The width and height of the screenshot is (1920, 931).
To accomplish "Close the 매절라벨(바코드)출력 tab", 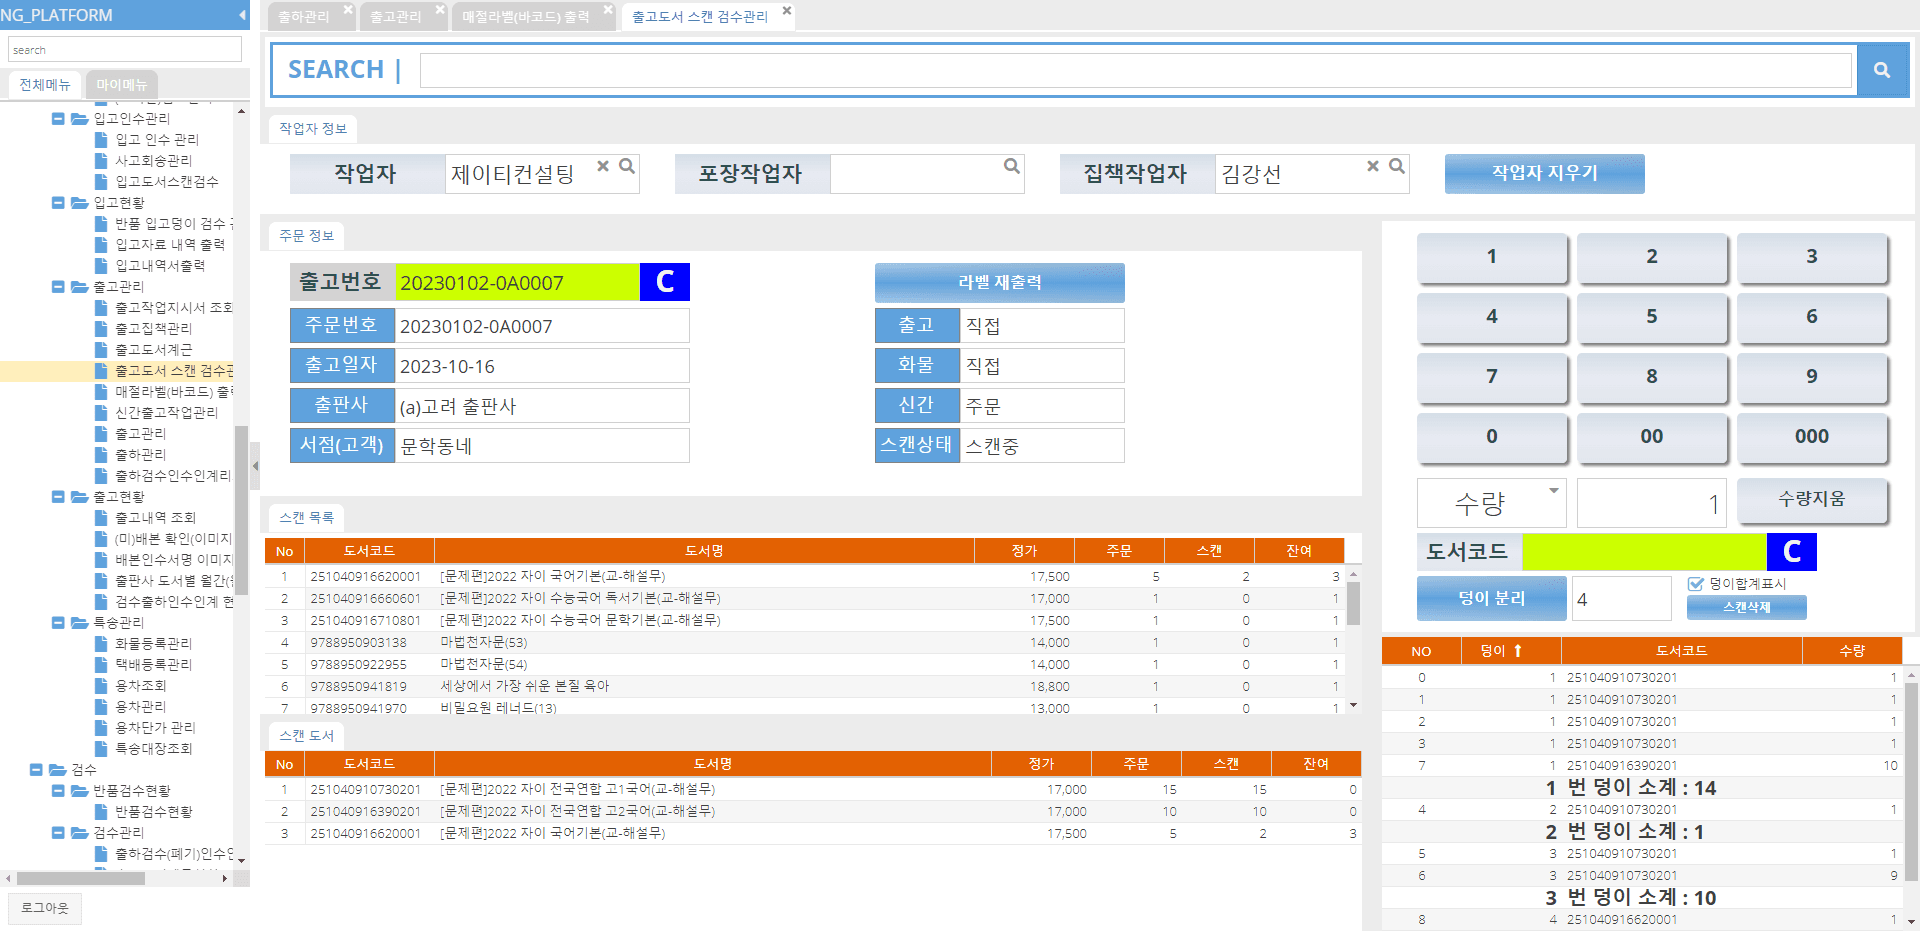I will click(608, 10).
